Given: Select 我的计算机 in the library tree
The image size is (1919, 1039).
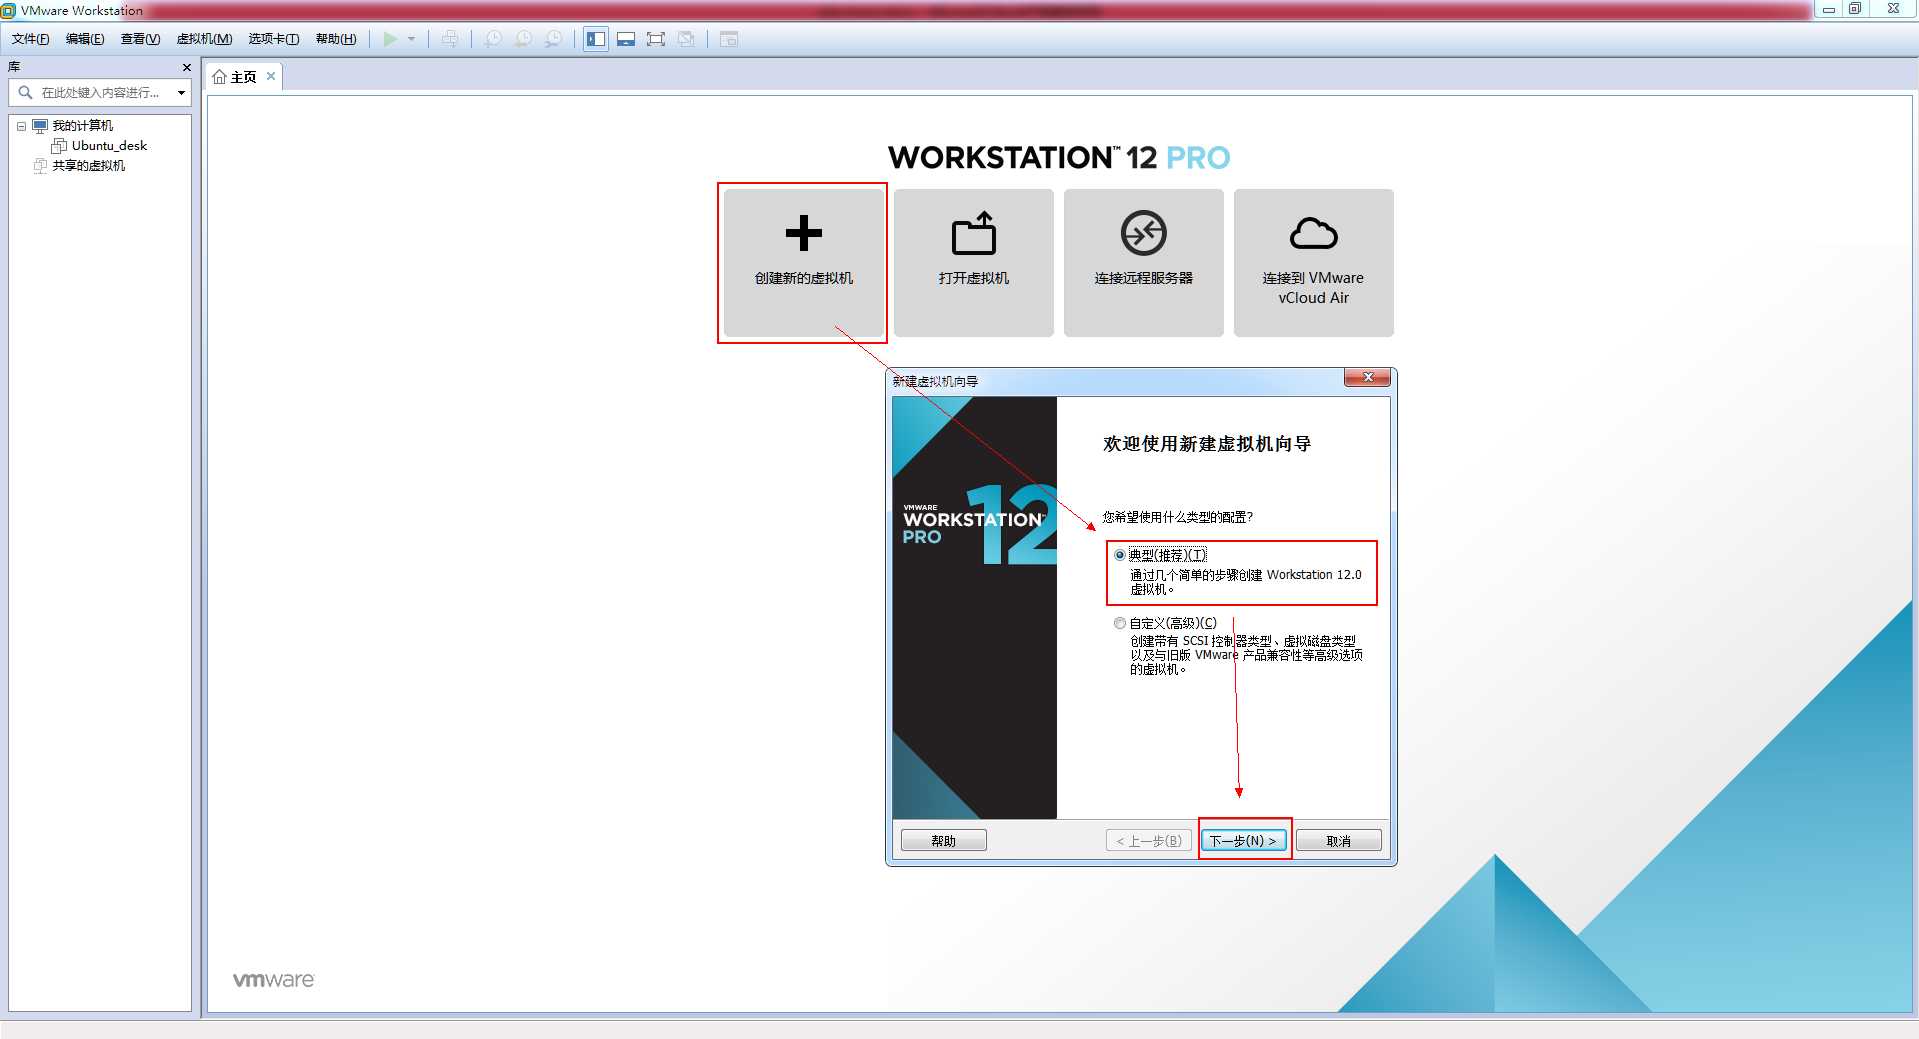Looking at the screenshot, I should pyautogui.click(x=83, y=126).
